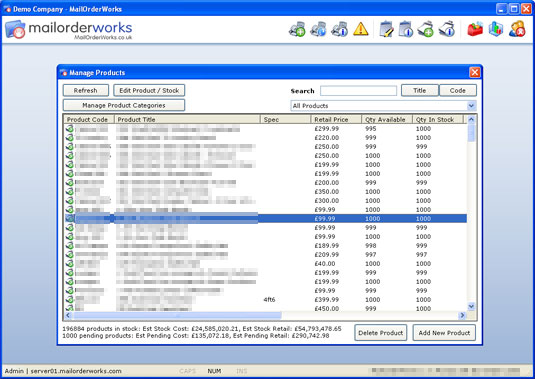Open the red toolbox icon
Viewport: 535px width, 379px height.
tap(475, 29)
